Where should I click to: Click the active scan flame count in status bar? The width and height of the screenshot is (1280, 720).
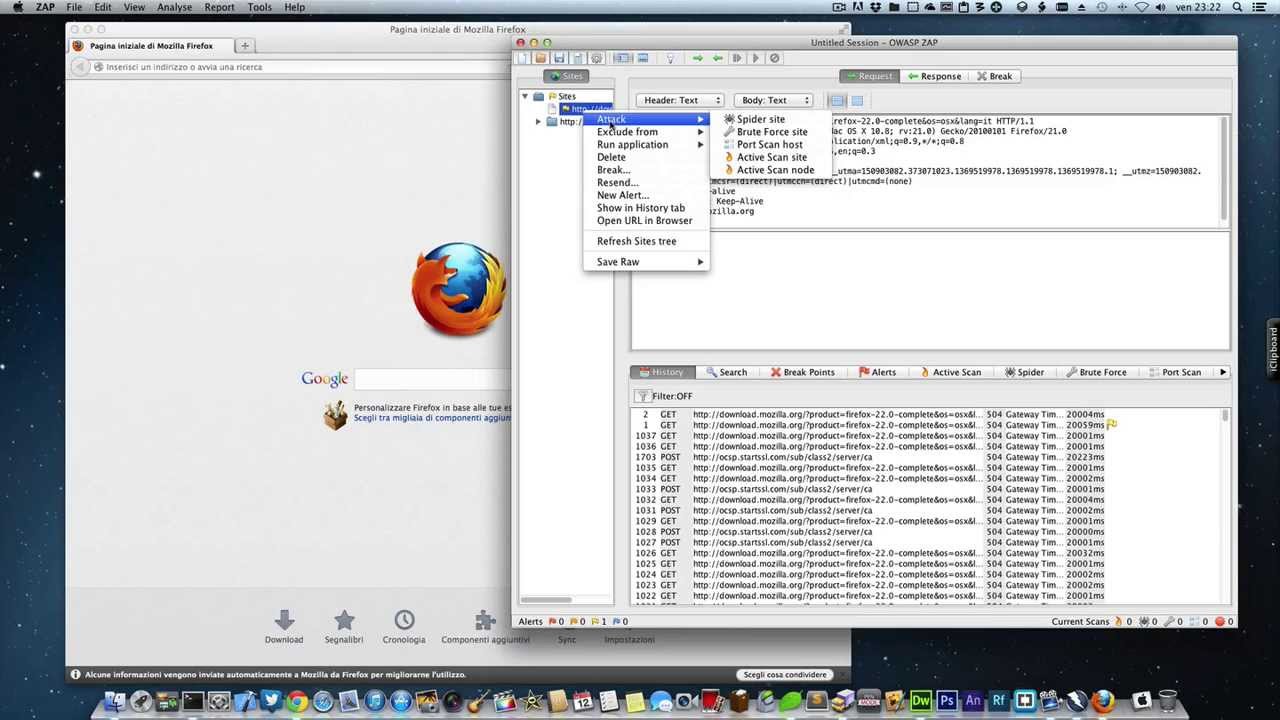point(1124,621)
